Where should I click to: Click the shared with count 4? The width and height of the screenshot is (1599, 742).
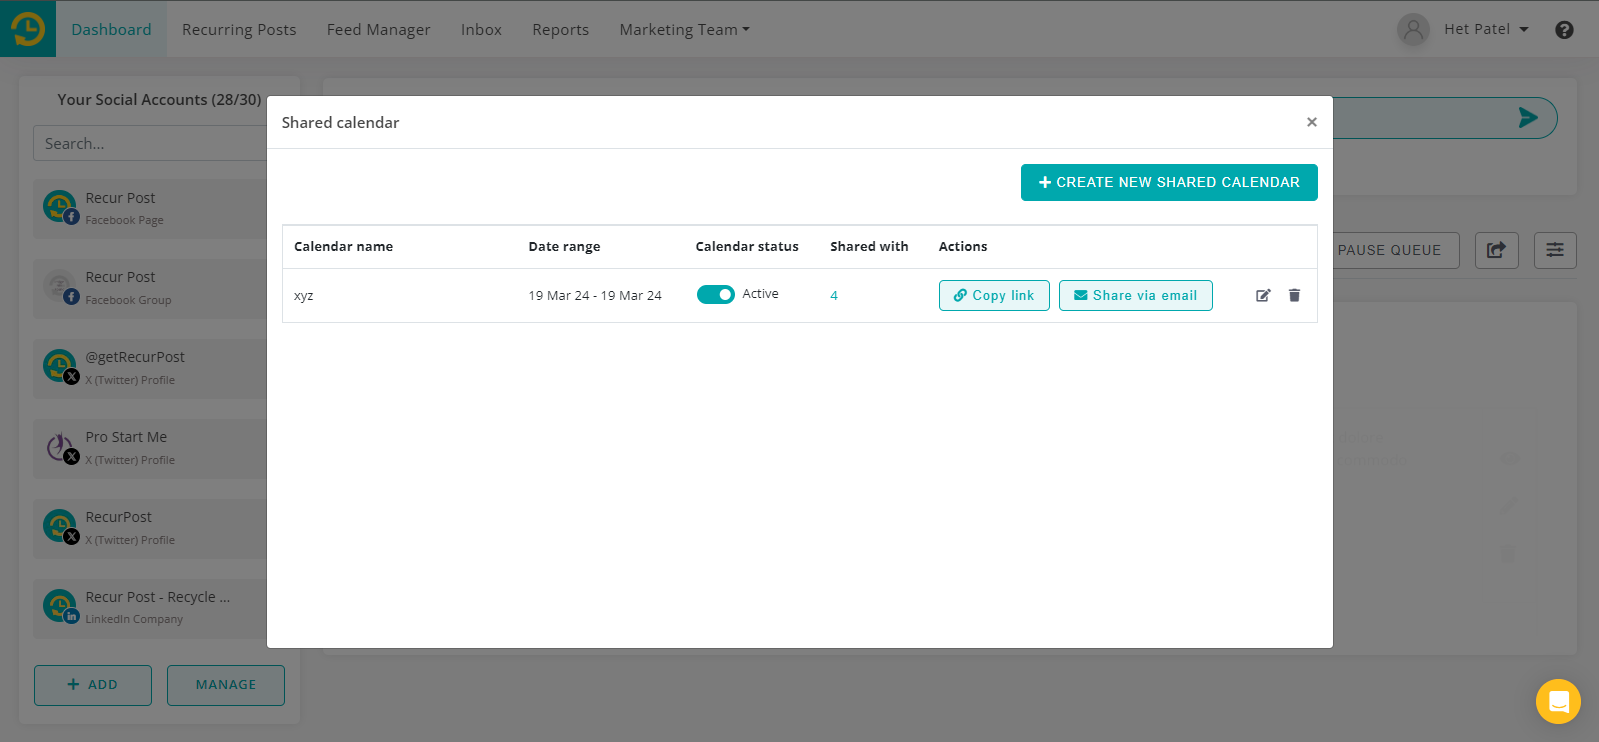[x=834, y=295]
